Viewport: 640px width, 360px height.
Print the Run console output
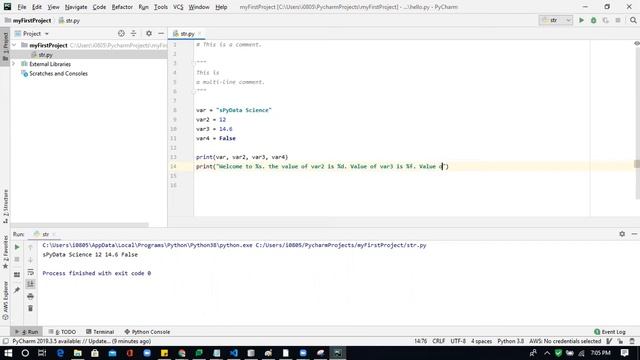[31, 296]
